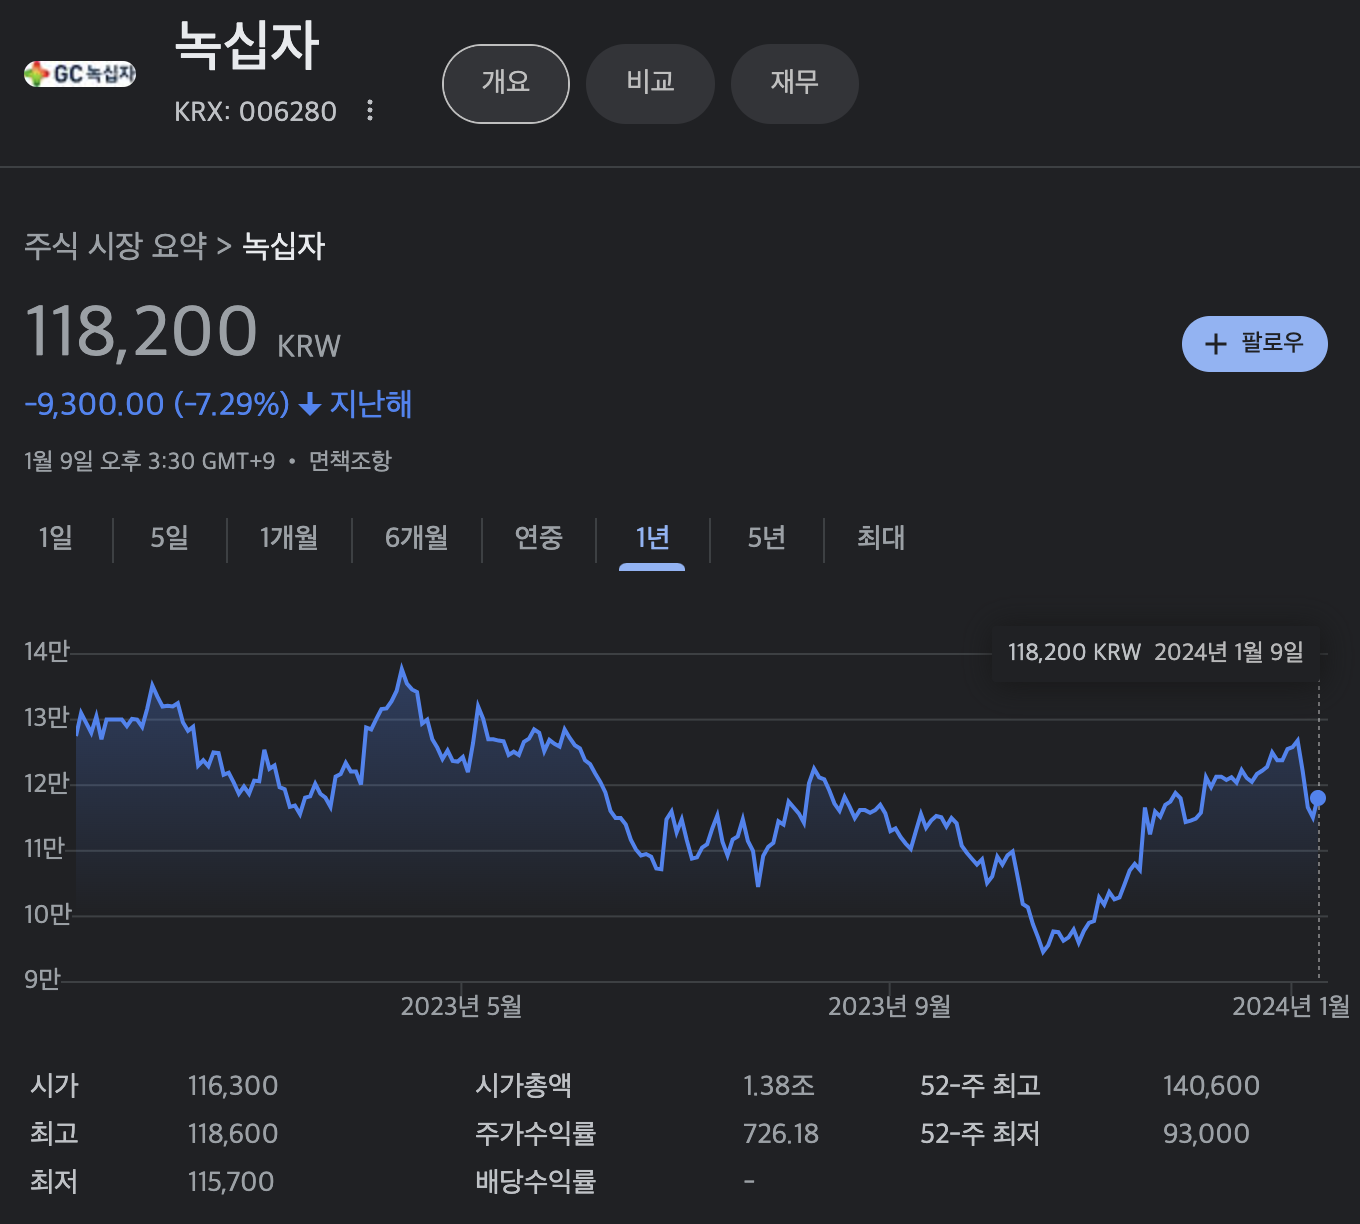Select the 연중 time range
Screen dimensions: 1360x1224
tap(539, 538)
